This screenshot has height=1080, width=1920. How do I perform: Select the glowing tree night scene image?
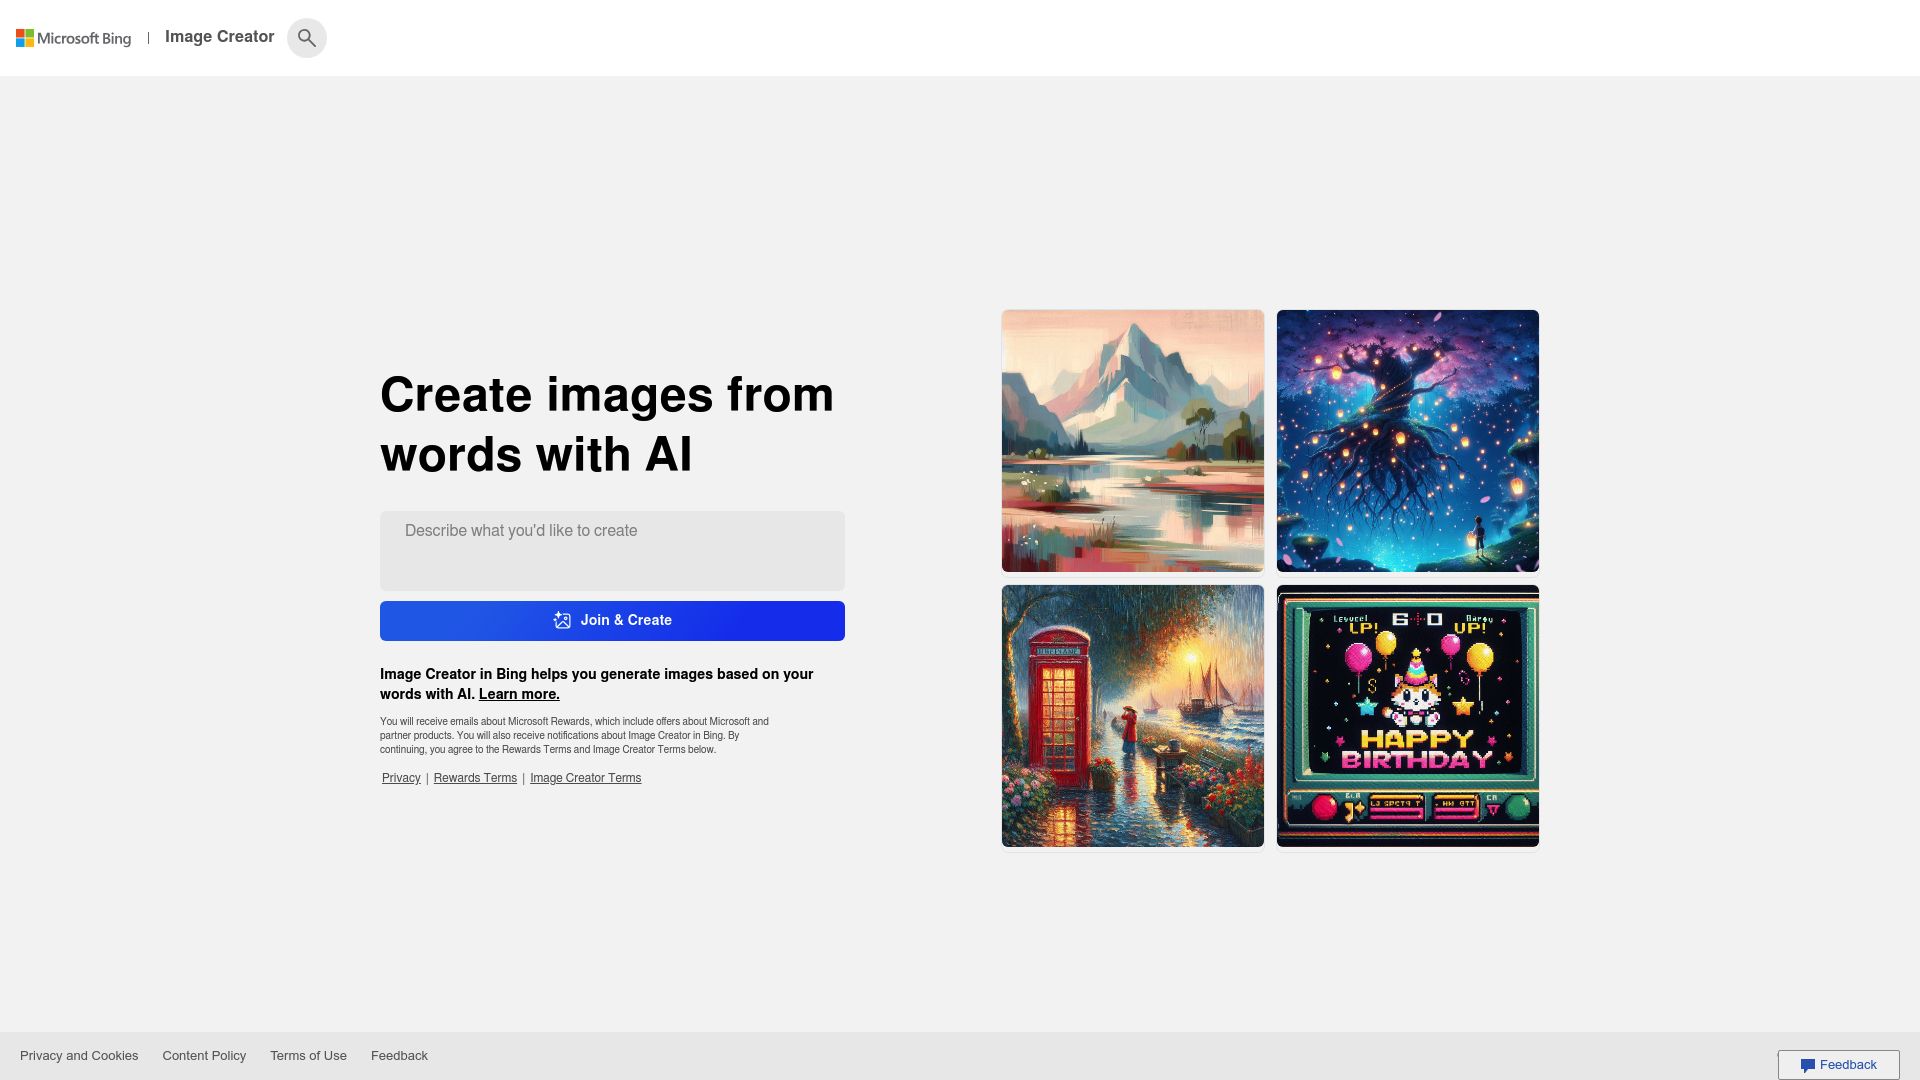1407,440
